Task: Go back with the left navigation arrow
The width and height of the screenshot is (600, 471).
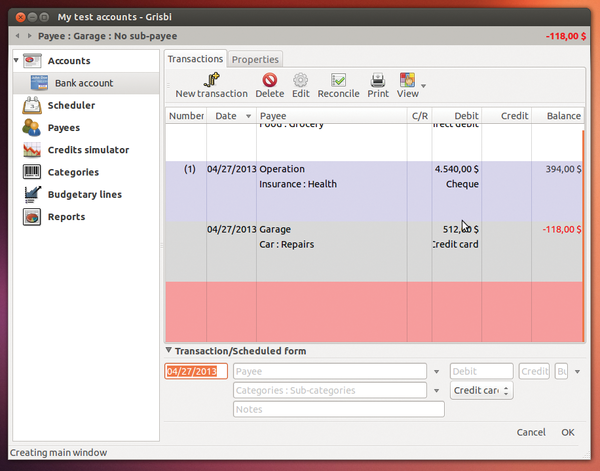Action: (x=17, y=36)
